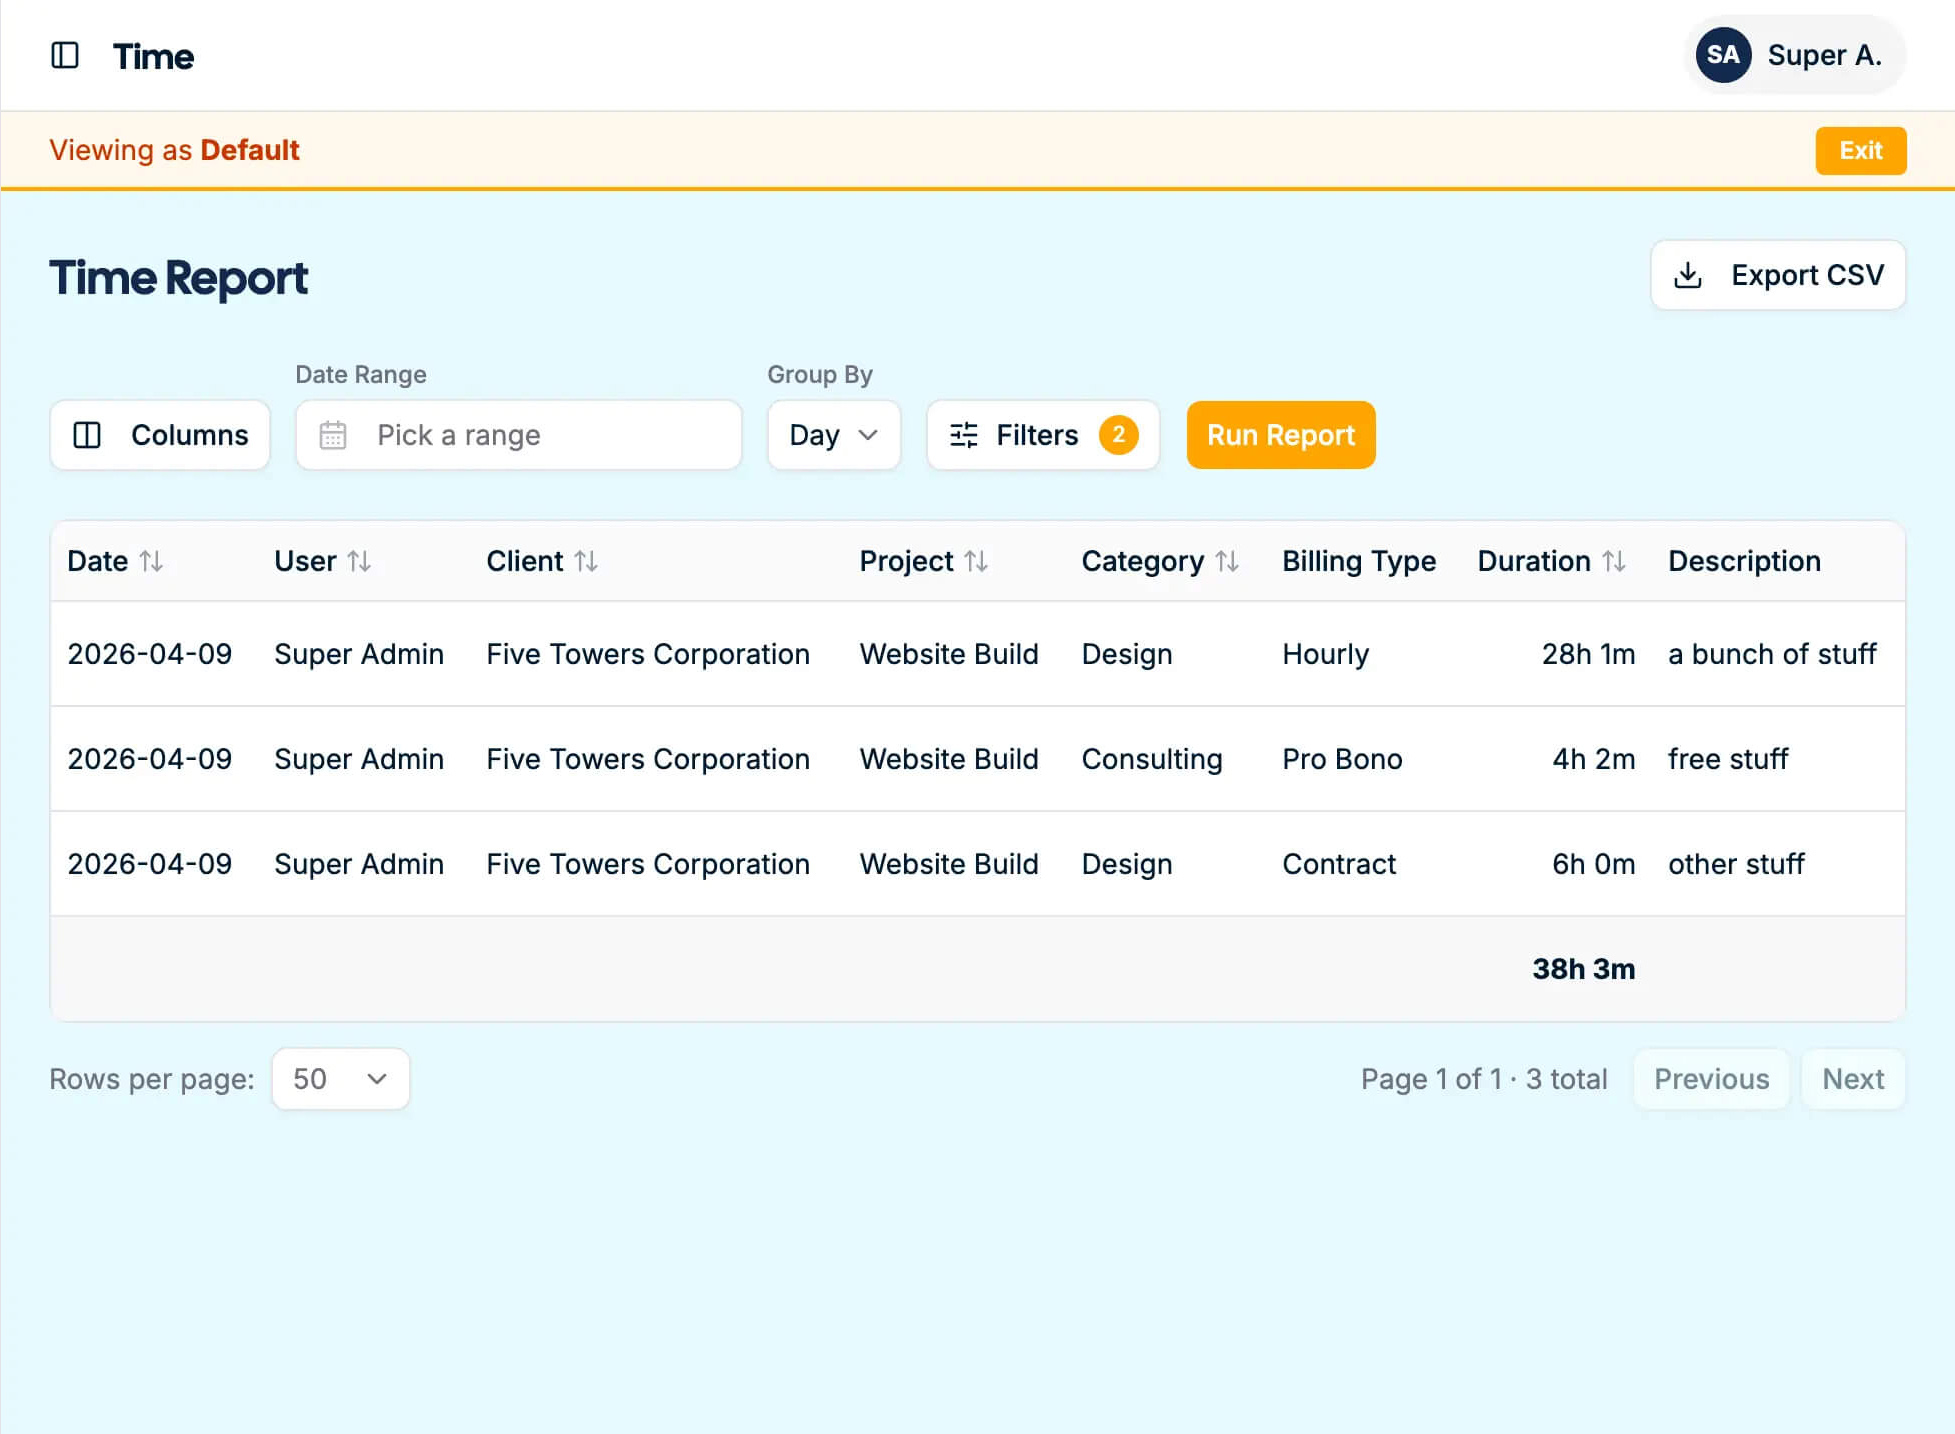Click Super Admin in the Contract row

(359, 864)
